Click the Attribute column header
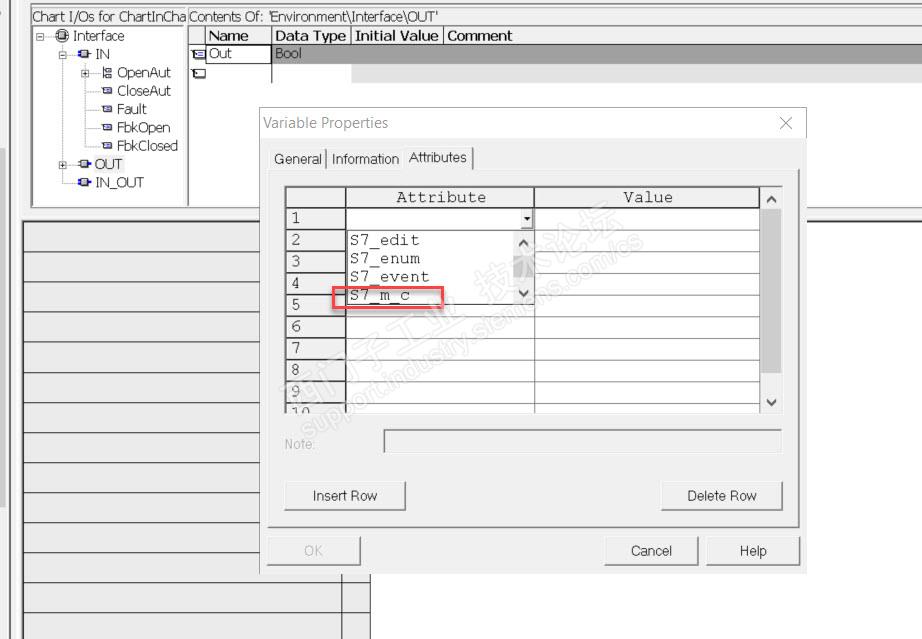The width and height of the screenshot is (922, 639). point(440,198)
